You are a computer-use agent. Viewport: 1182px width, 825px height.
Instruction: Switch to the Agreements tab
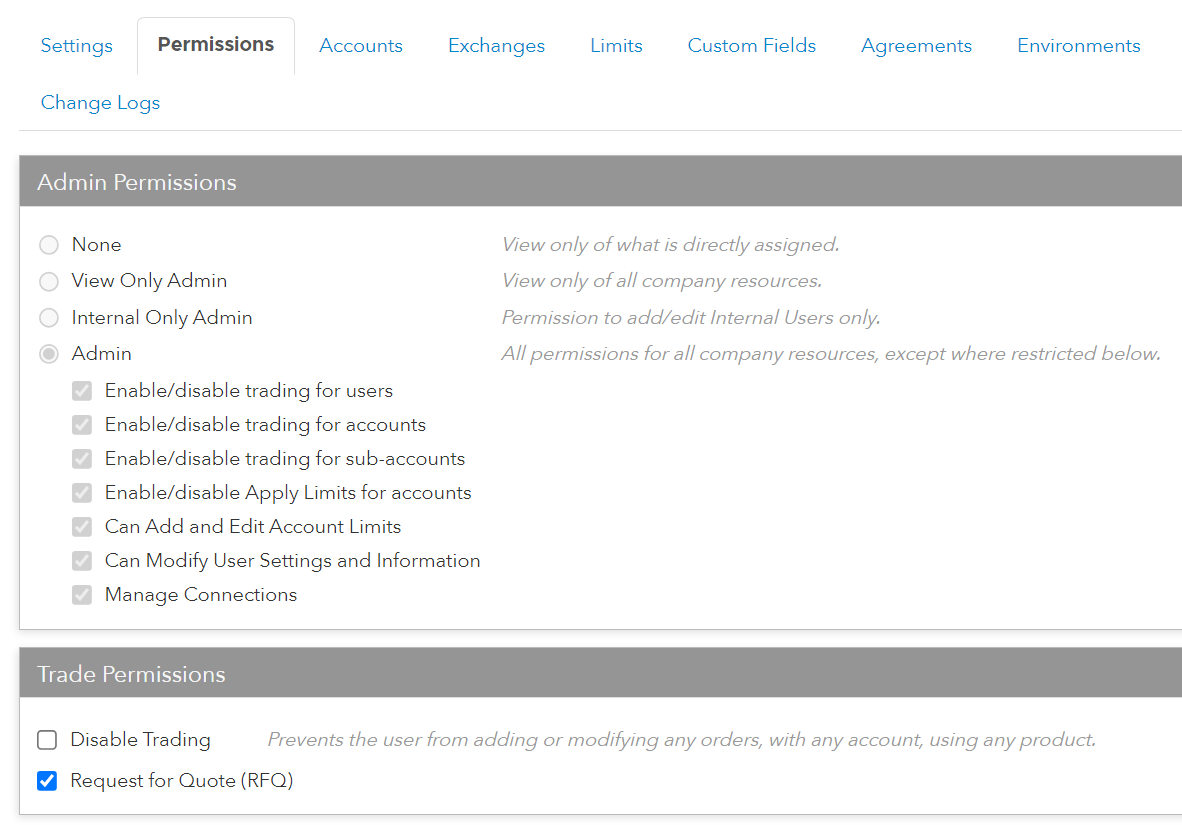point(916,46)
